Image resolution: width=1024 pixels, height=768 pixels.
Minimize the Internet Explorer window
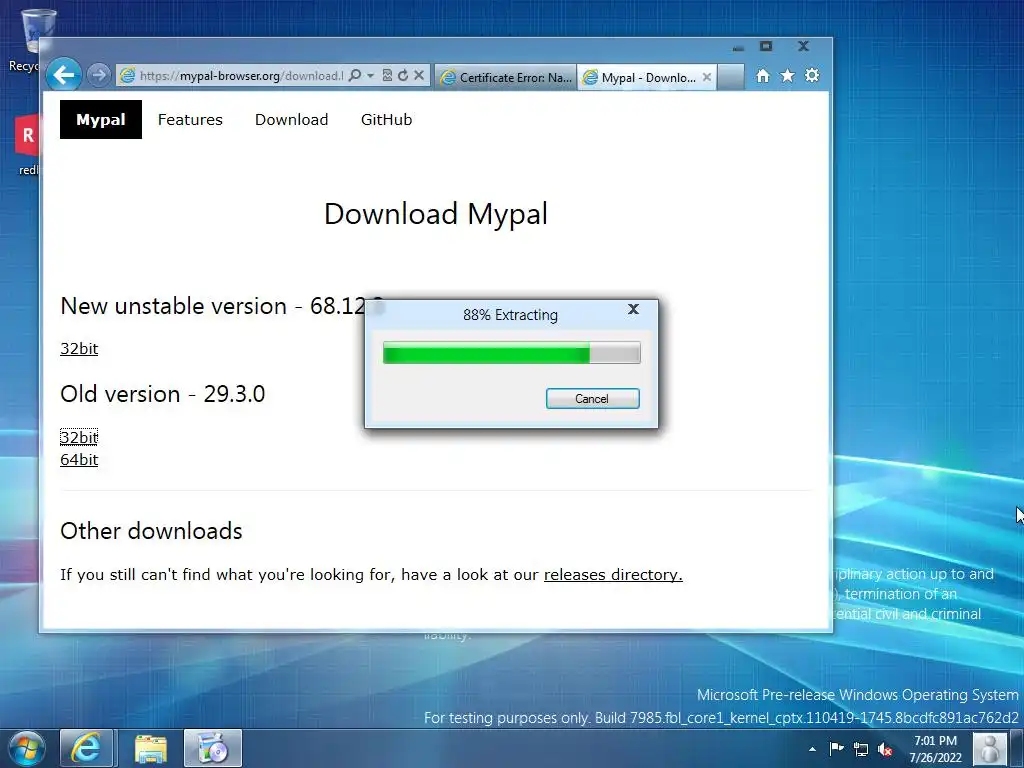point(739,47)
